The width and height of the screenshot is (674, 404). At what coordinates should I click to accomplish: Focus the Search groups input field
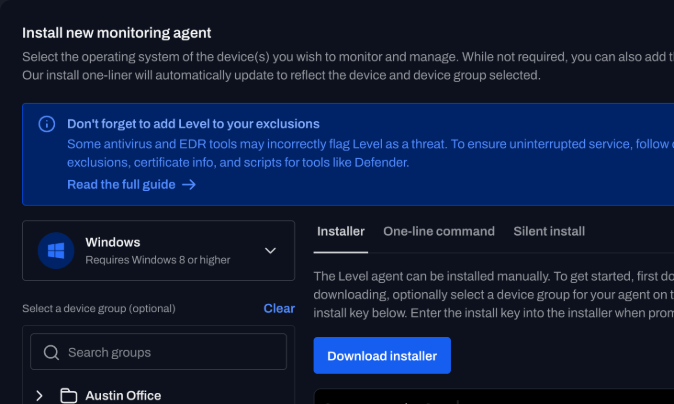[x=158, y=352]
